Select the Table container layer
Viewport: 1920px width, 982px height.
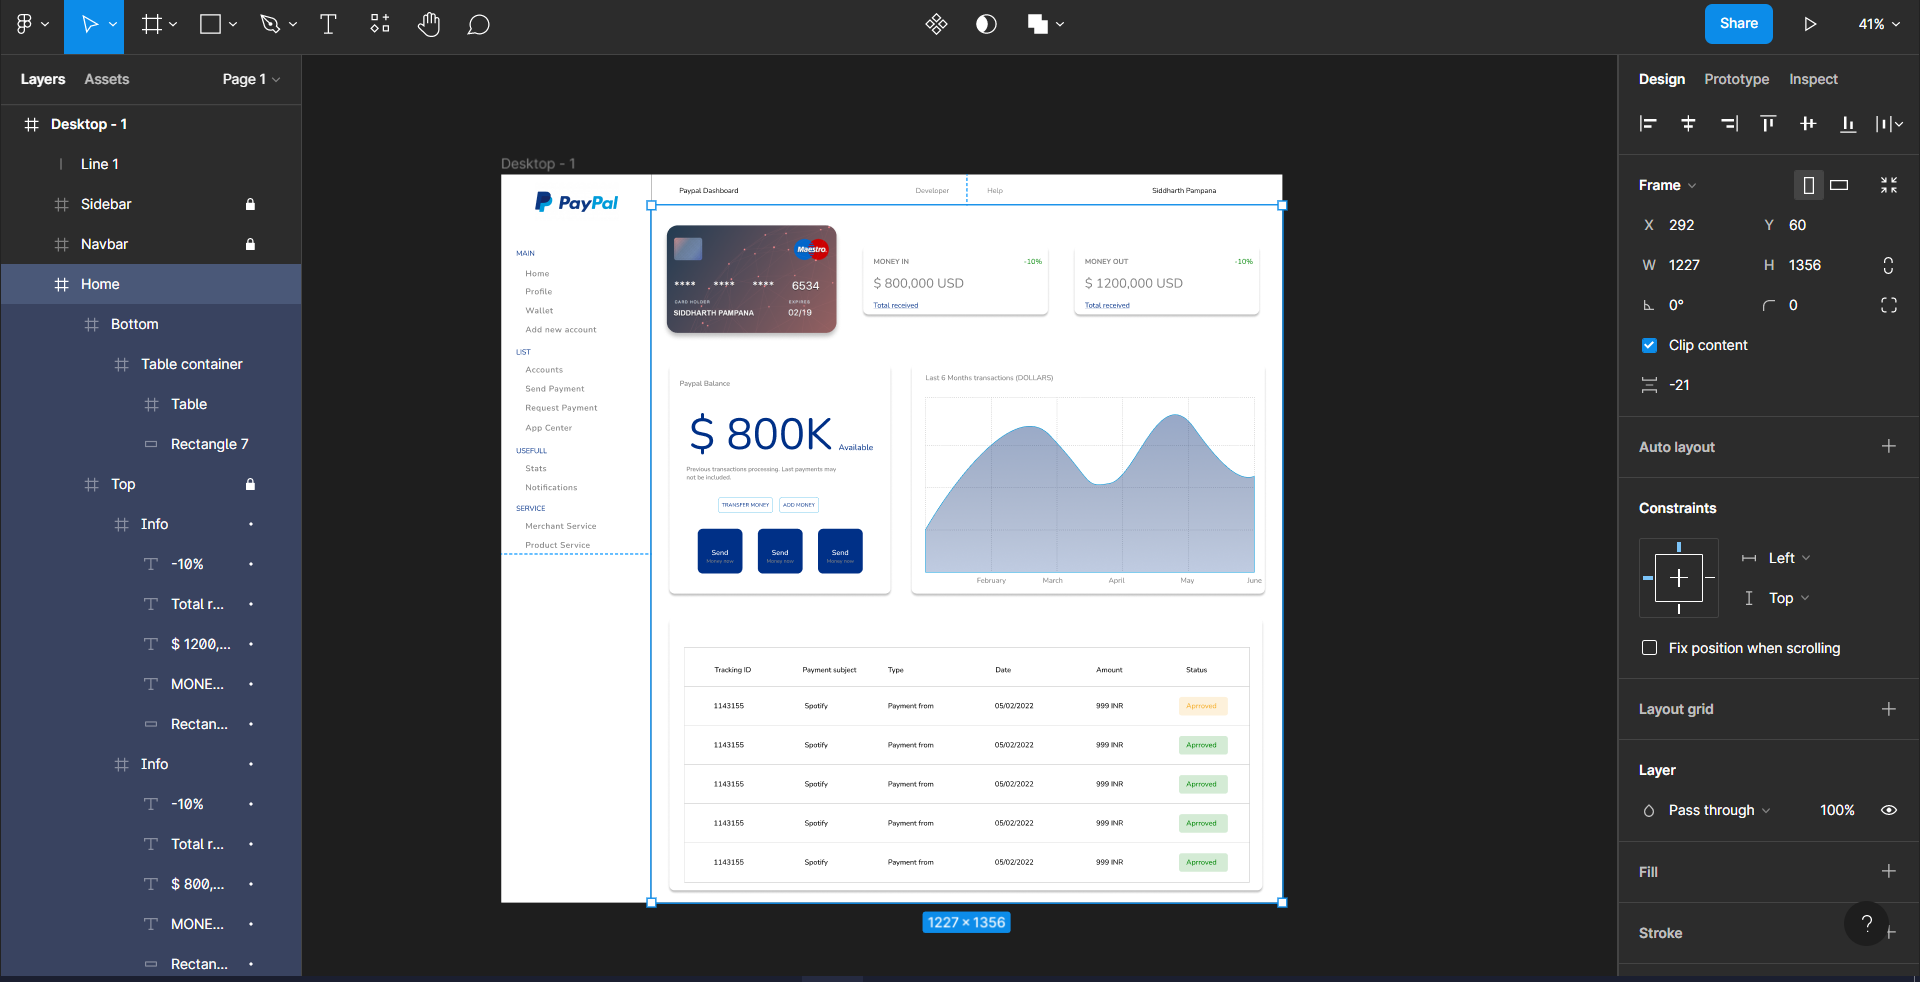pos(193,364)
